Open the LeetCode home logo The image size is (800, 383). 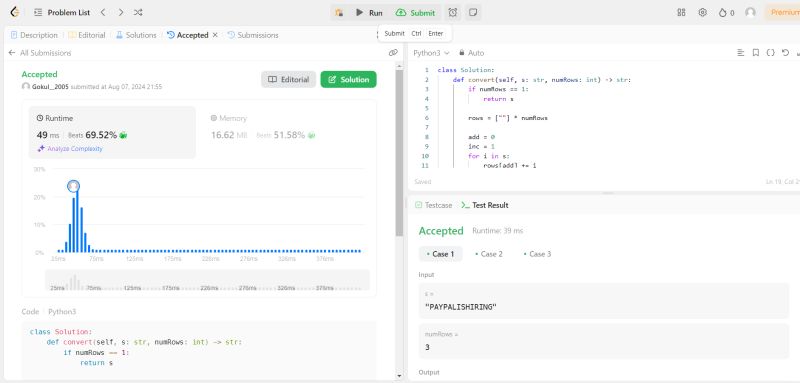point(15,12)
